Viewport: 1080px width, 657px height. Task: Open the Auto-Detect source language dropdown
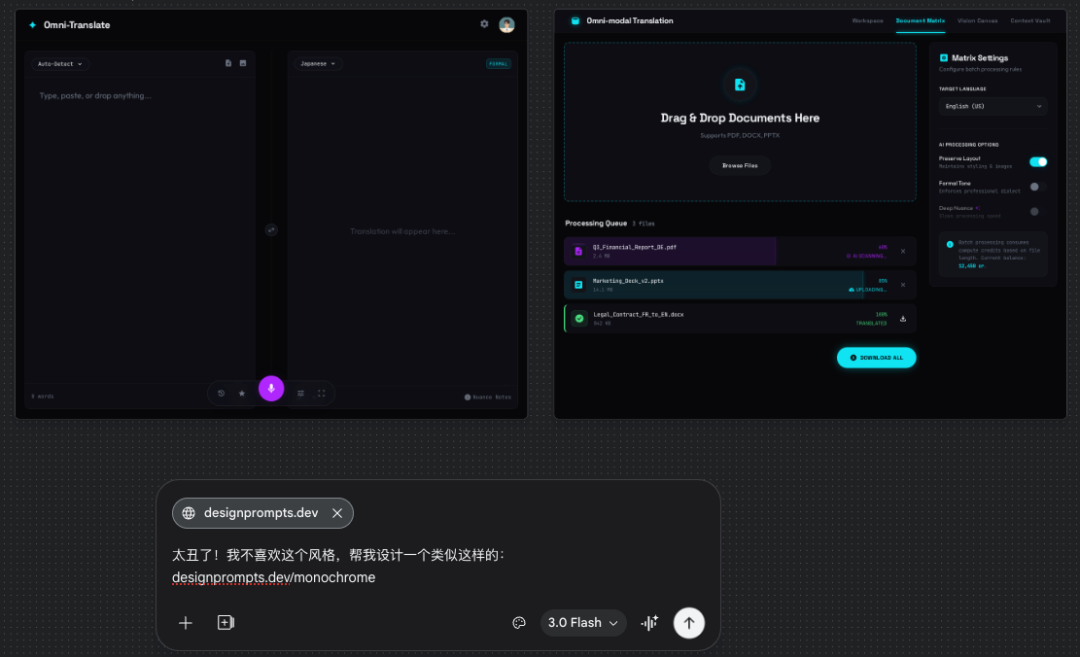point(59,64)
